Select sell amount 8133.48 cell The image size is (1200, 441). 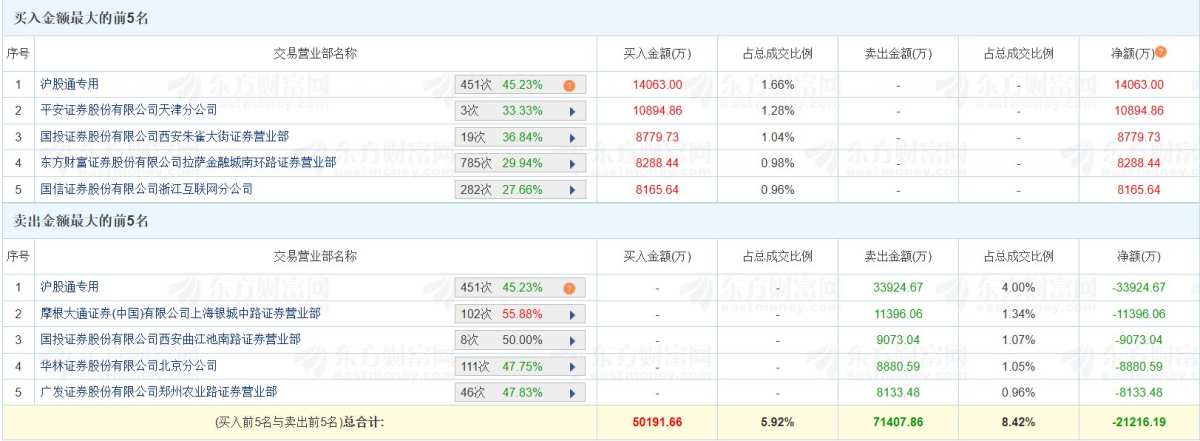pos(897,392)
